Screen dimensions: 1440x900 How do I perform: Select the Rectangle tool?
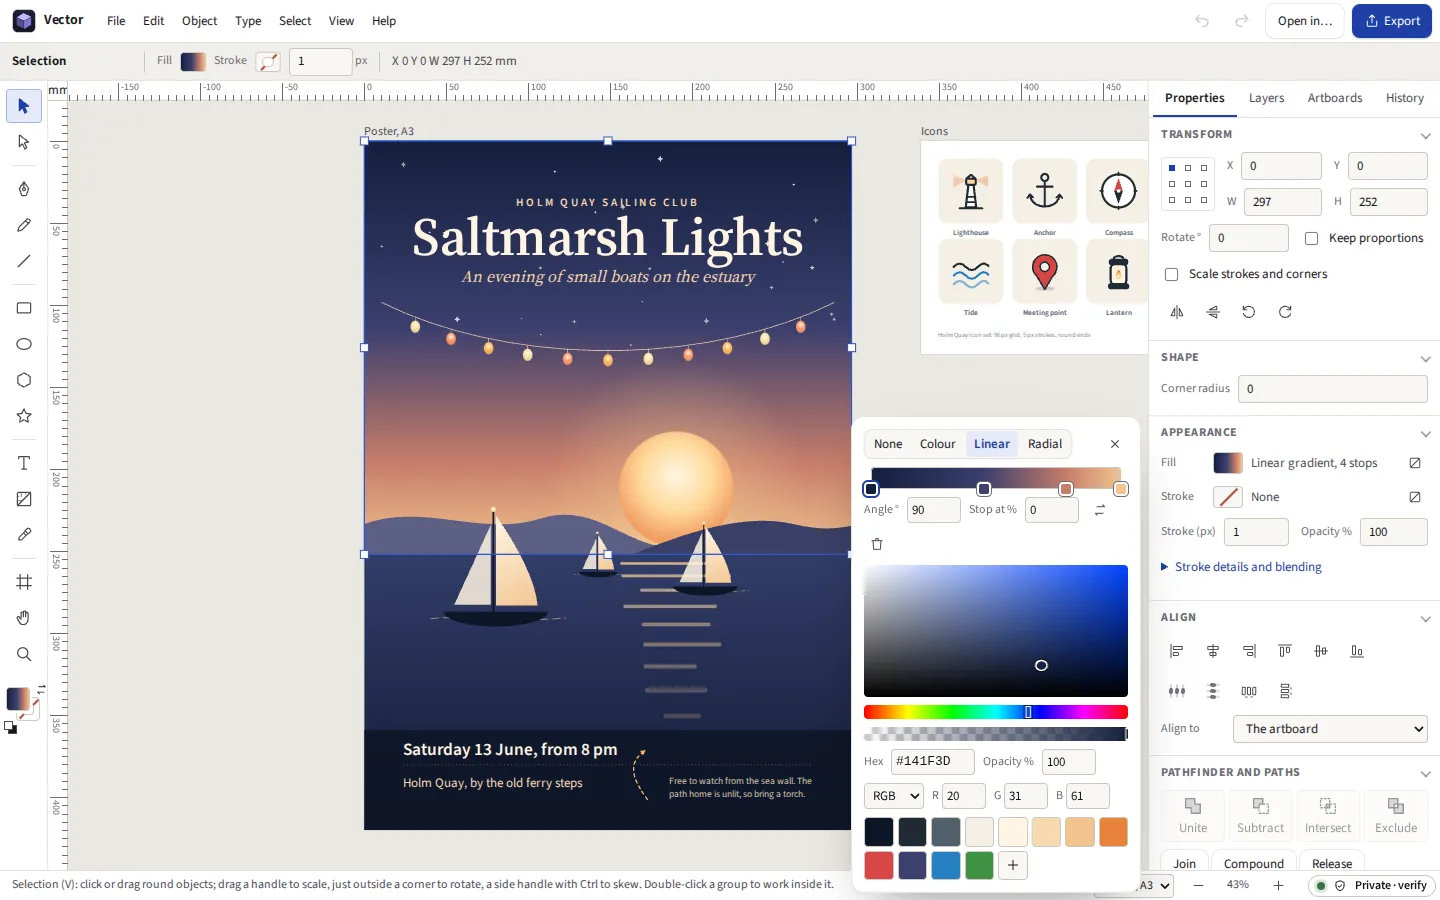pos(24,308)
